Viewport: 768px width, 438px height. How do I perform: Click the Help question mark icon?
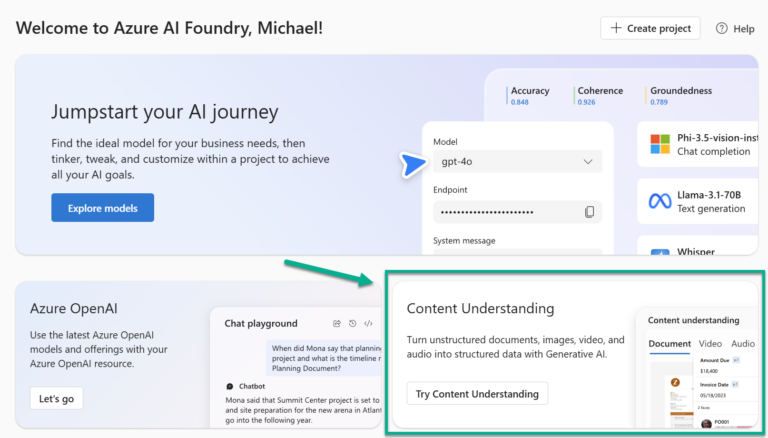(722, 28)
